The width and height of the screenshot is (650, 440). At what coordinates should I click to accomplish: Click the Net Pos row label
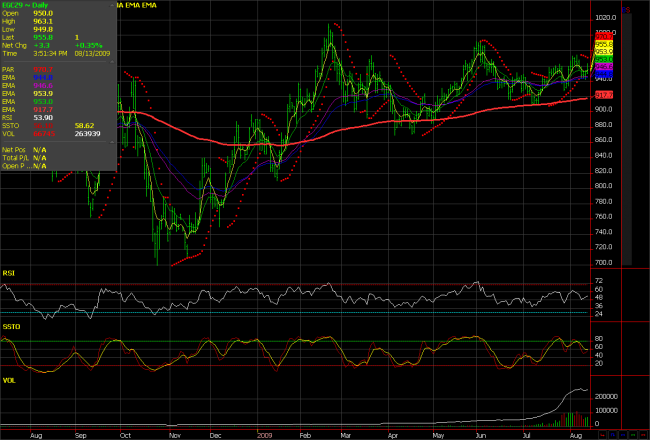click(x=14, y=150)
